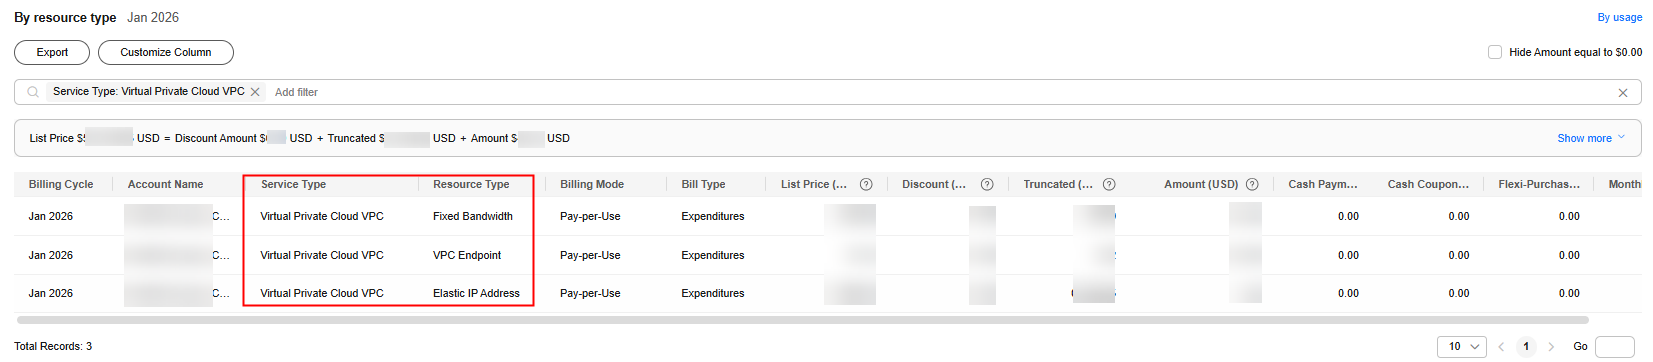The image size is (1653, 362).
Task: Open help icon next to List Price column
Action: tap(866, 184)
